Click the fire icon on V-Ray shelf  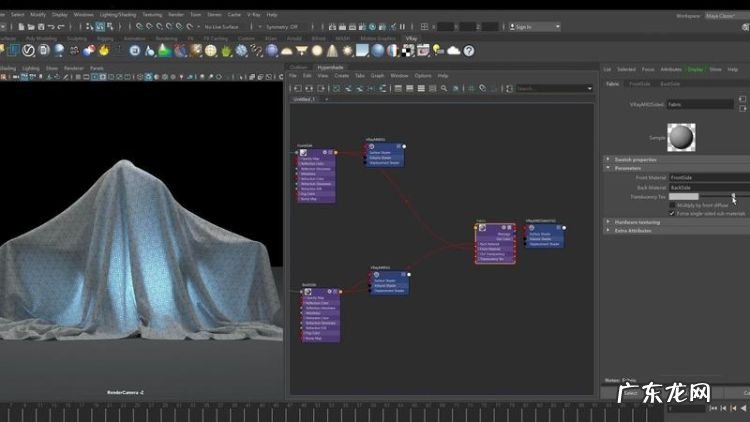[104, 50]
